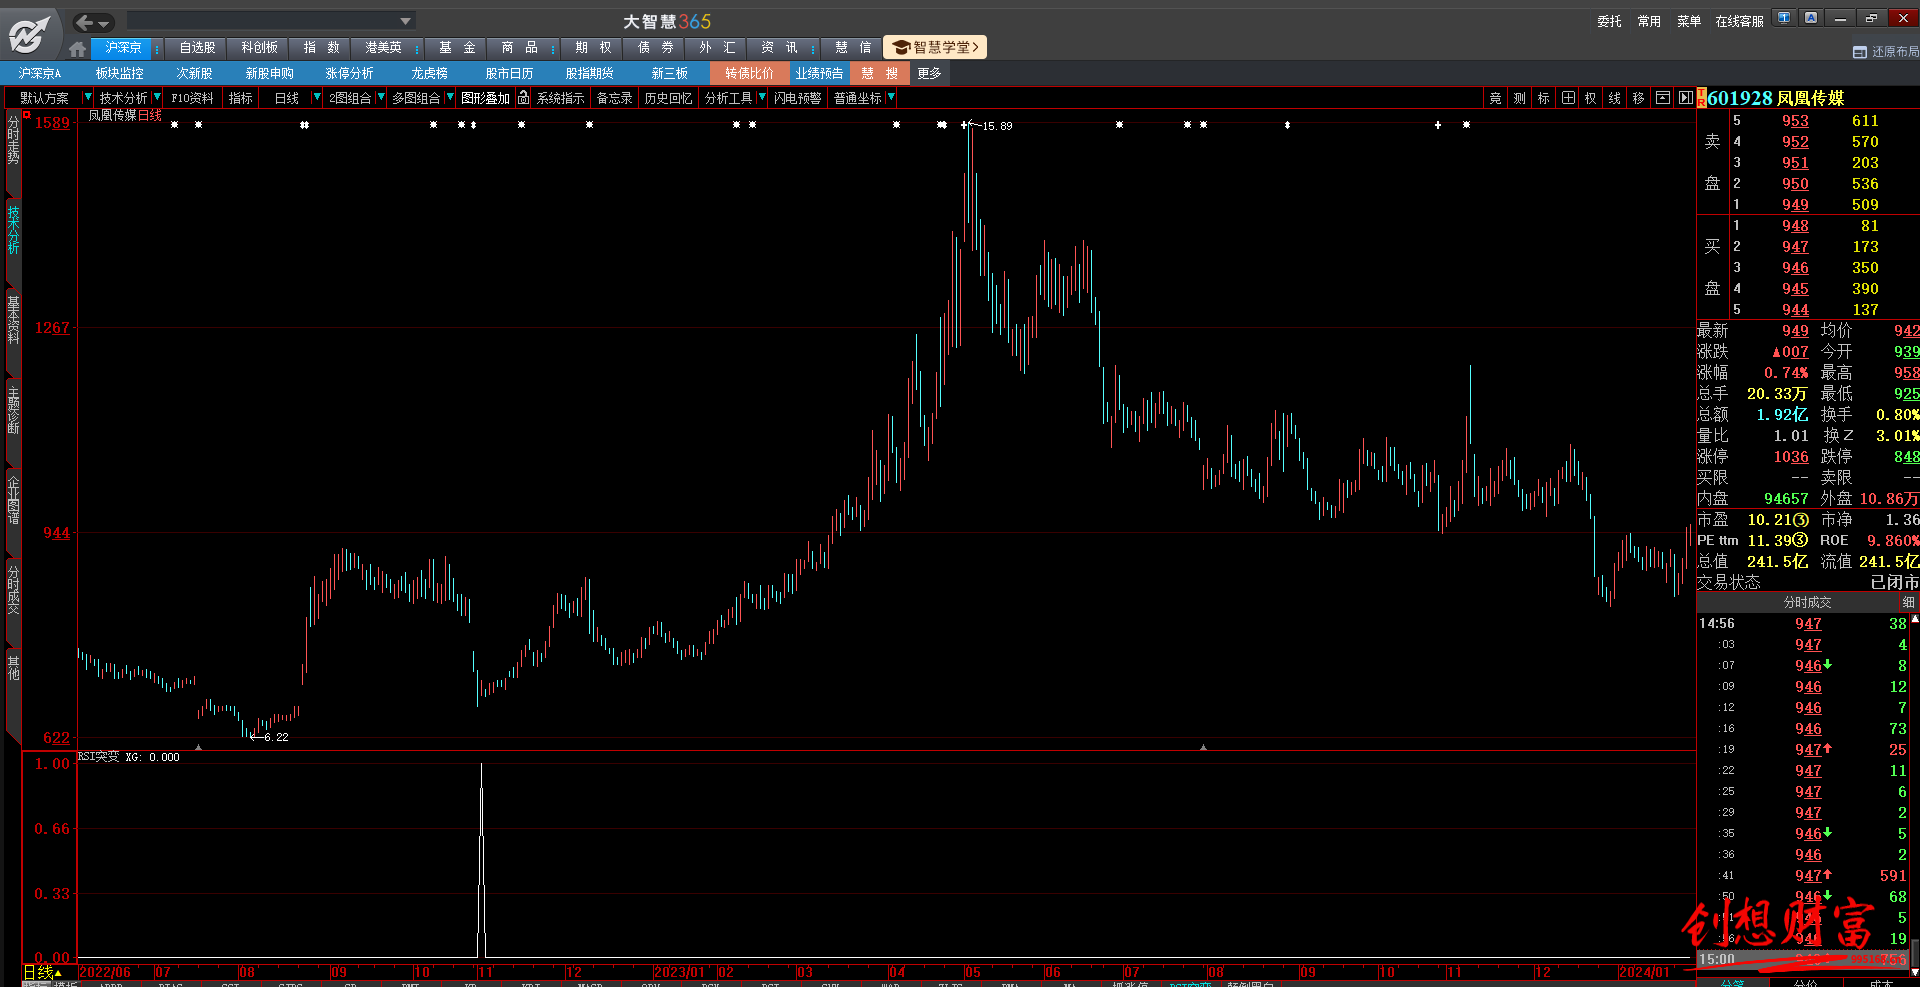Expand the 技术分析 dropdown arrow

157,98
